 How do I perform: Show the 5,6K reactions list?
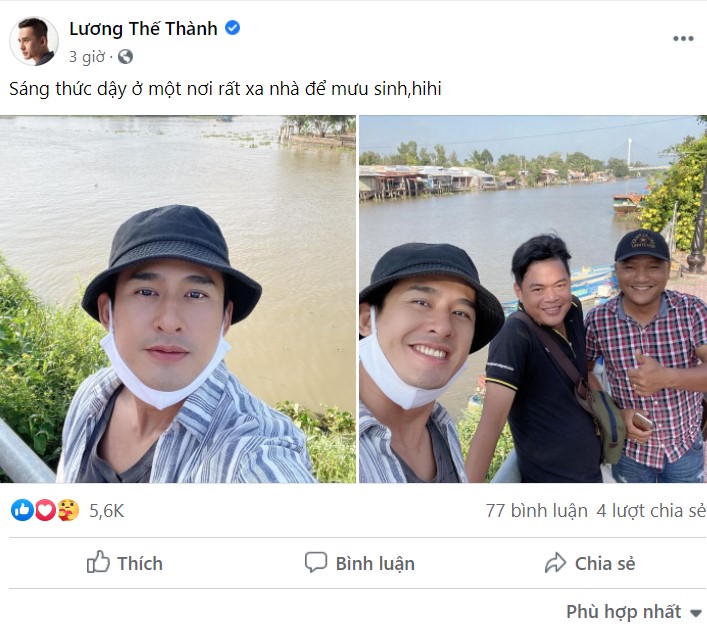coord(106,510)
